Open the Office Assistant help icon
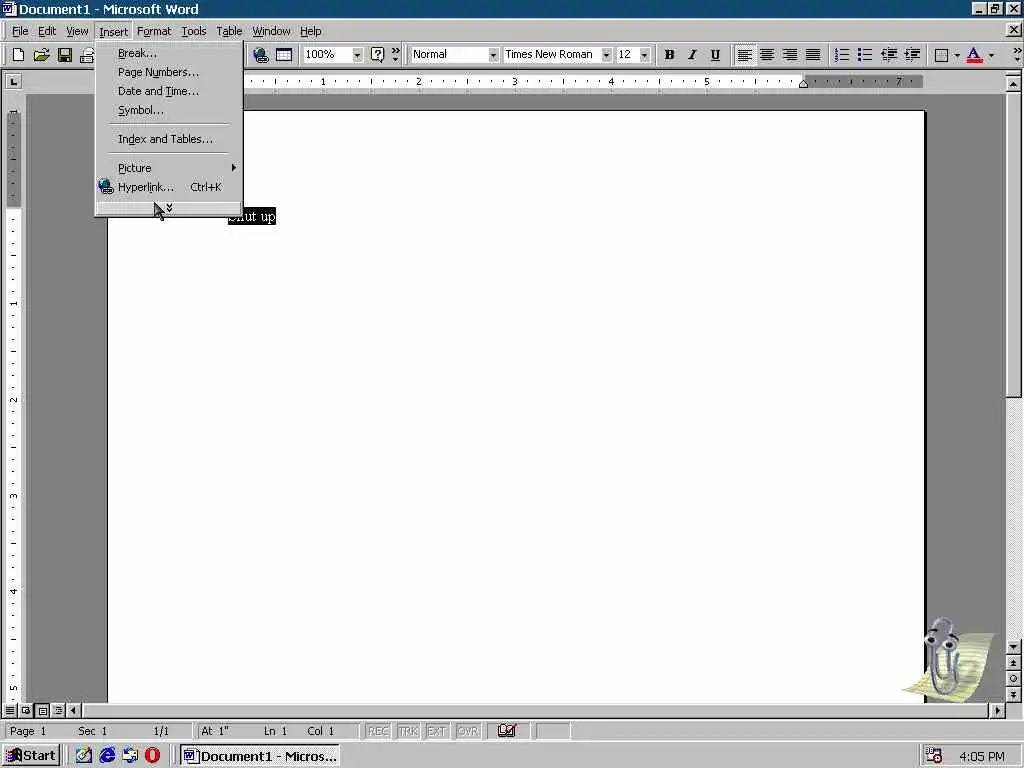Image resolution: width=1024 pixels, height=768 pixels. (377, 55)
